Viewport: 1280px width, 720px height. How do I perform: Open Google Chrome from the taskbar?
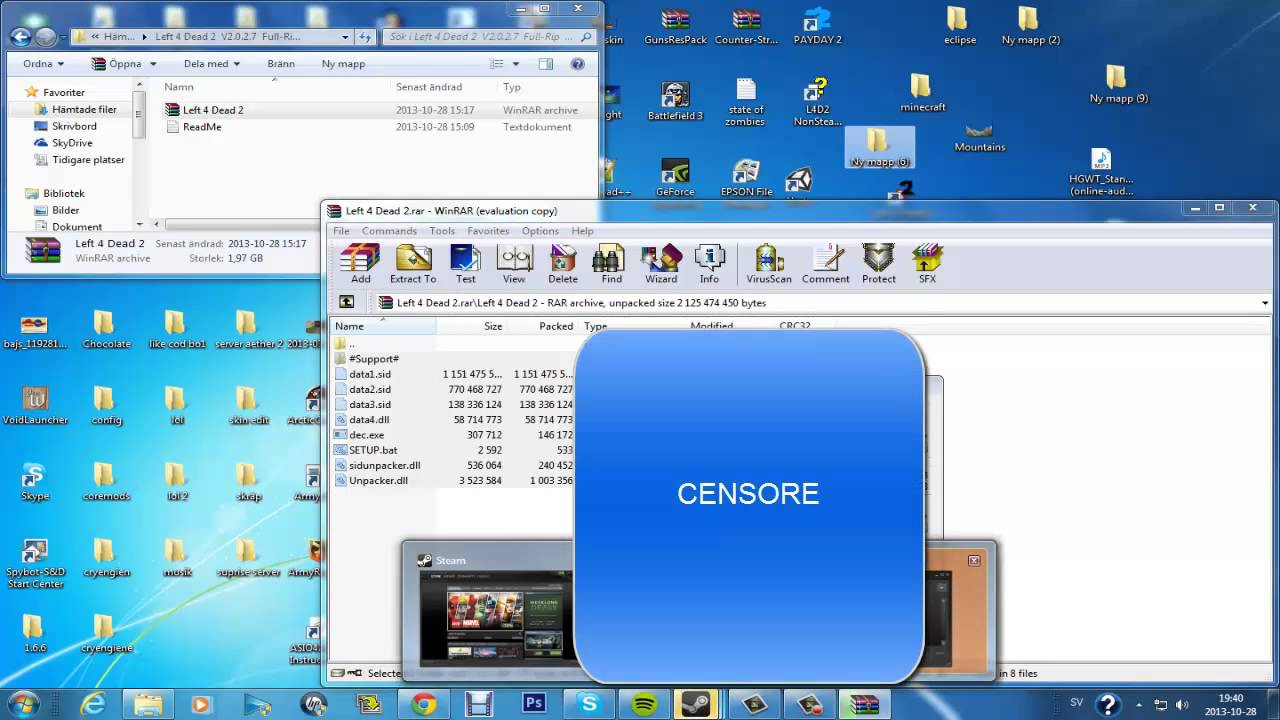point(423,704)
